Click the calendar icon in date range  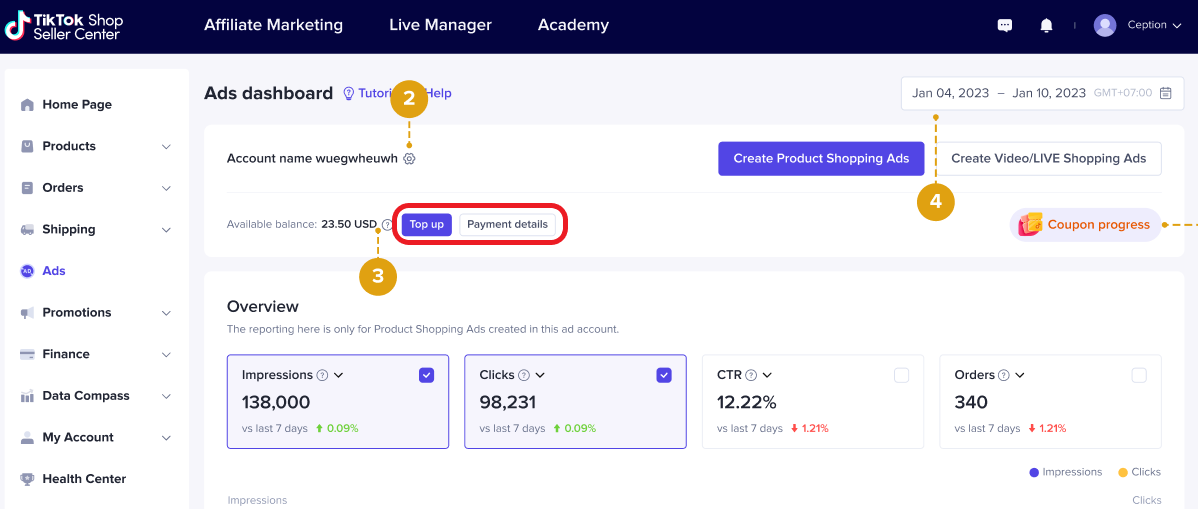[1165, 93]
